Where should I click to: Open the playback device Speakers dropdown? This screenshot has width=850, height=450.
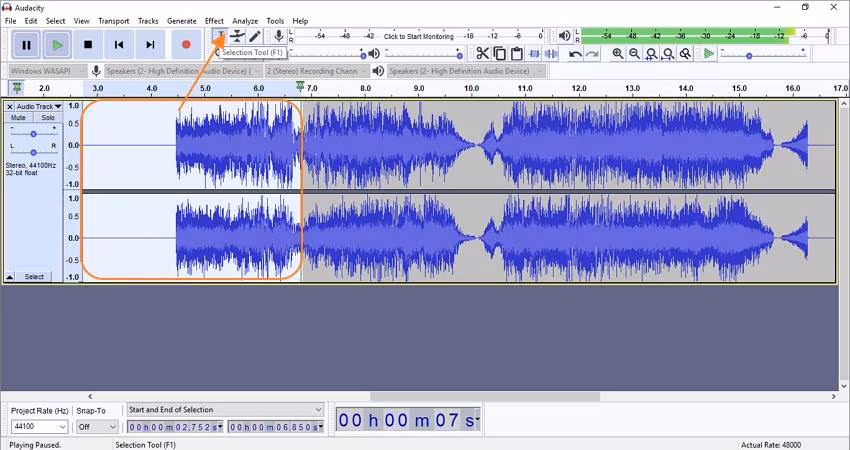(x=466, y=71)
